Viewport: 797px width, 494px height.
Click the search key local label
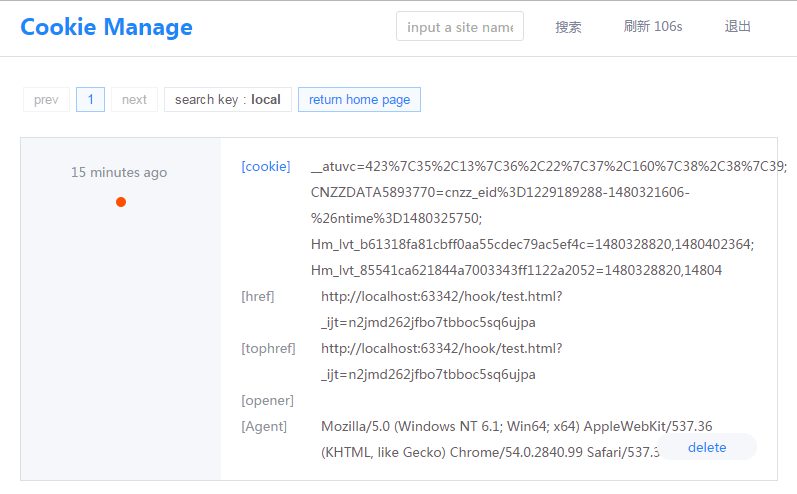(228, 100)
